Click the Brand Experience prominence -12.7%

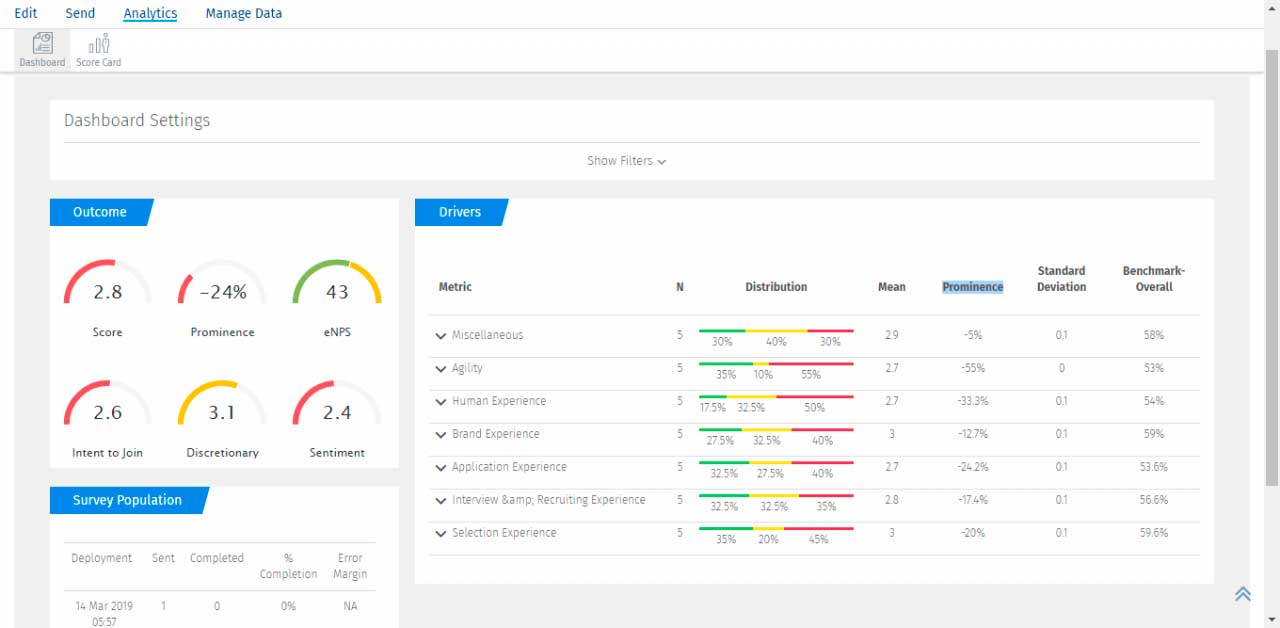pyautogui.click(x=973, y=434)
